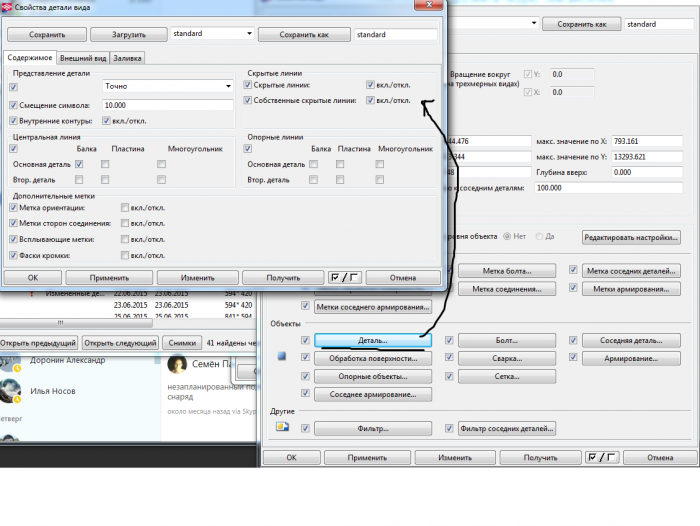Enable Метка ориентации вкл./откл. checkbox
Image resolution: width=700 pixels, height=526 pixels.
click(x=125, y=208)
